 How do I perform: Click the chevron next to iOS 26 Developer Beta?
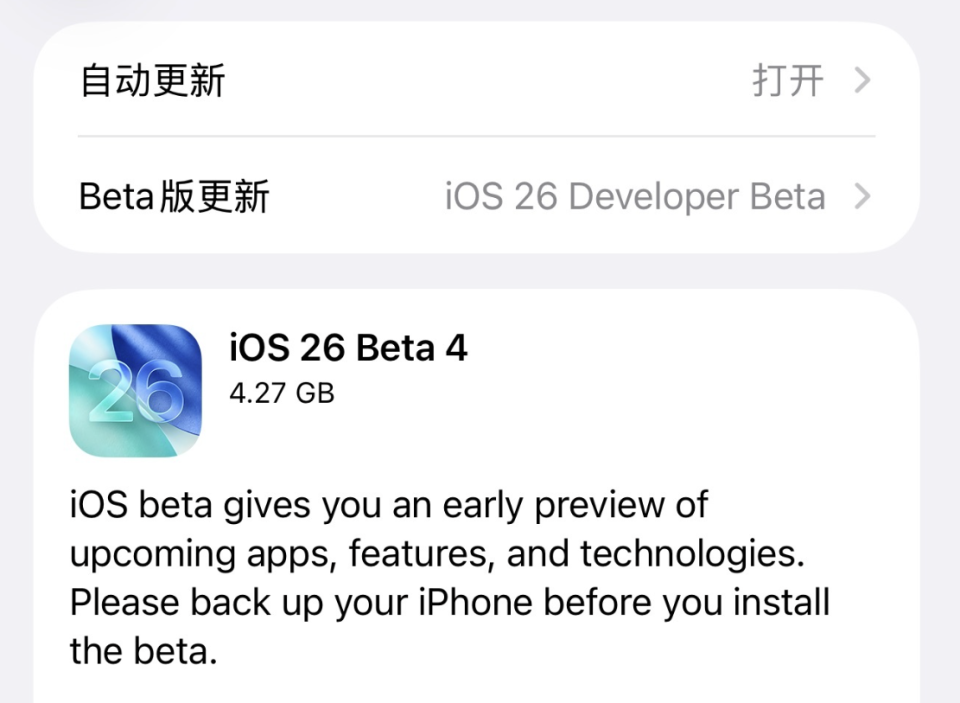tap(863, 197)
